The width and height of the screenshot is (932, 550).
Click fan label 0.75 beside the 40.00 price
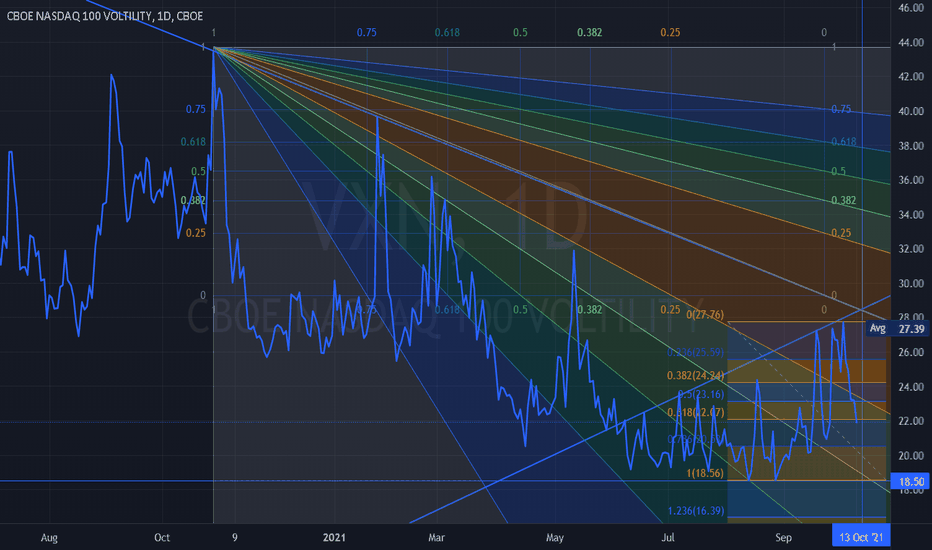(x=841, y=109)
